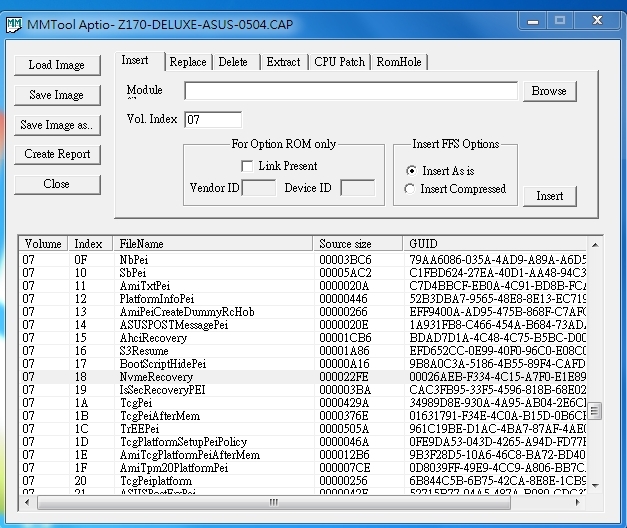The height and width of the screenshot is (528, 627).
Task: Click the Close button in left panel
Action: (x=57, y=184)
